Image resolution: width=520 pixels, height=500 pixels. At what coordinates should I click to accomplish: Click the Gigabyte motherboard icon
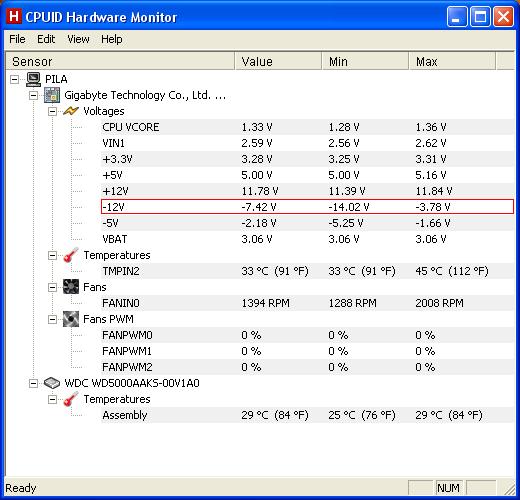tap(52, 95)
